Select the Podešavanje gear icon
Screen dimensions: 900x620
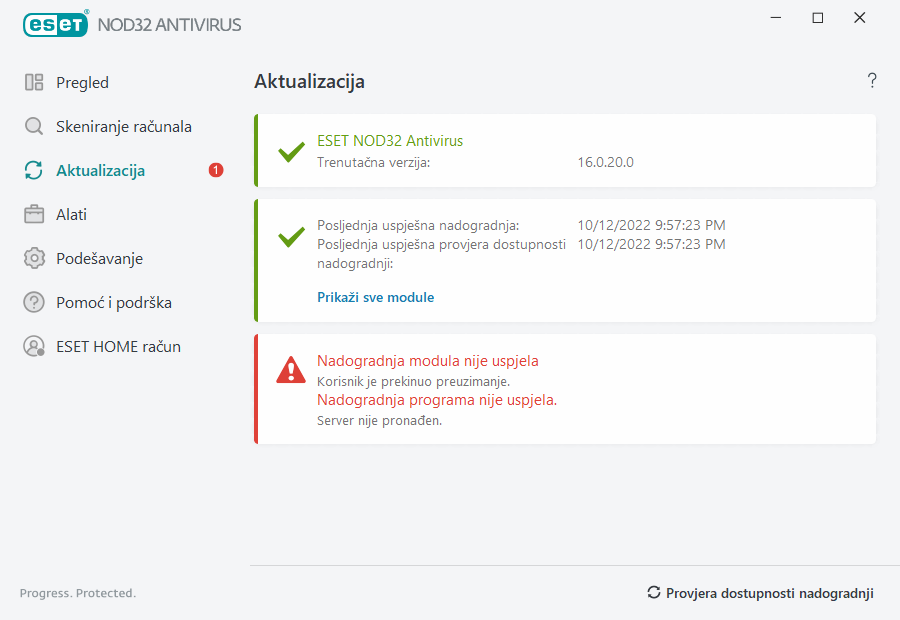pos(34,258)
